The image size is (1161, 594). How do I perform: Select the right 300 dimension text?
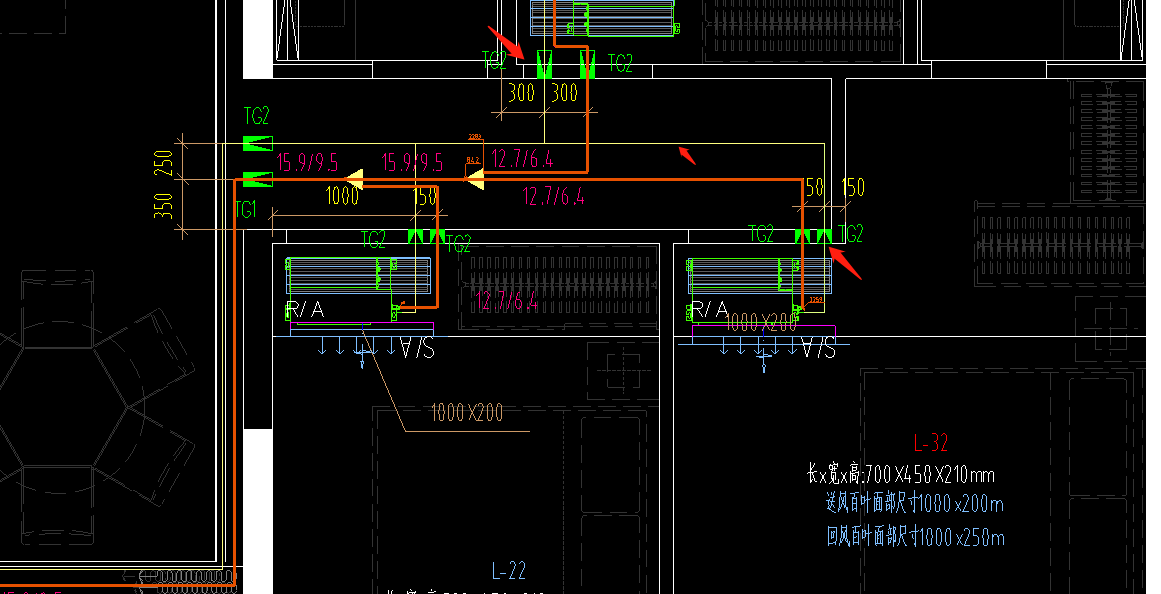(x=564, y=93)
